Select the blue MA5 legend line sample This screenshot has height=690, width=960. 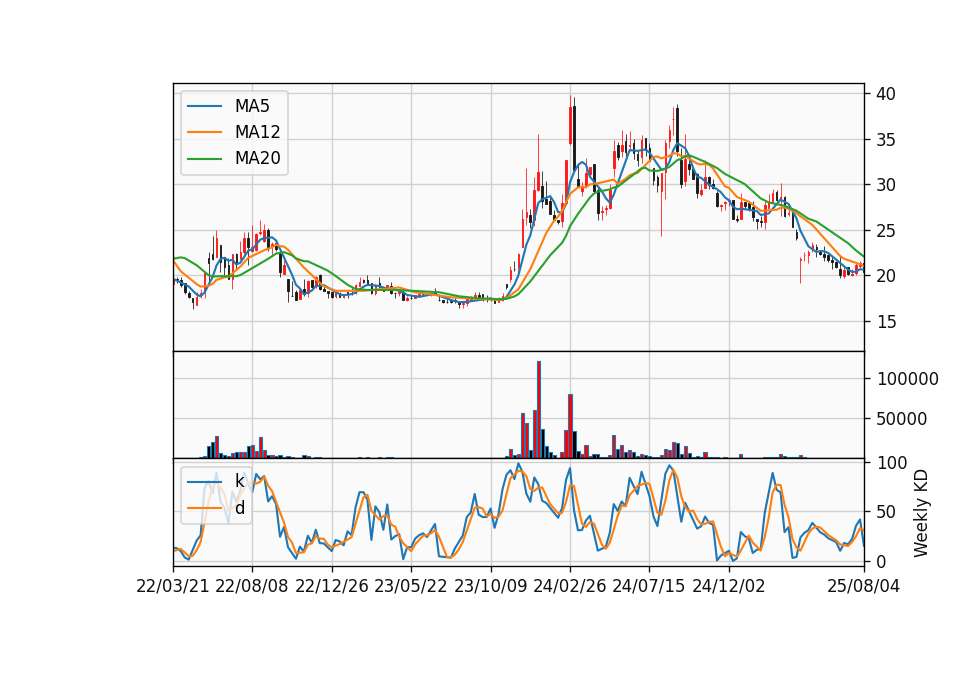(204, 106)
